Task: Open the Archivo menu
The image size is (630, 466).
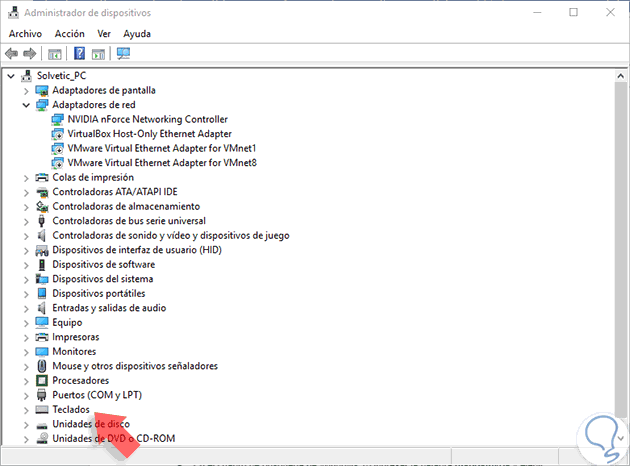Action: [x=25, y=34]
